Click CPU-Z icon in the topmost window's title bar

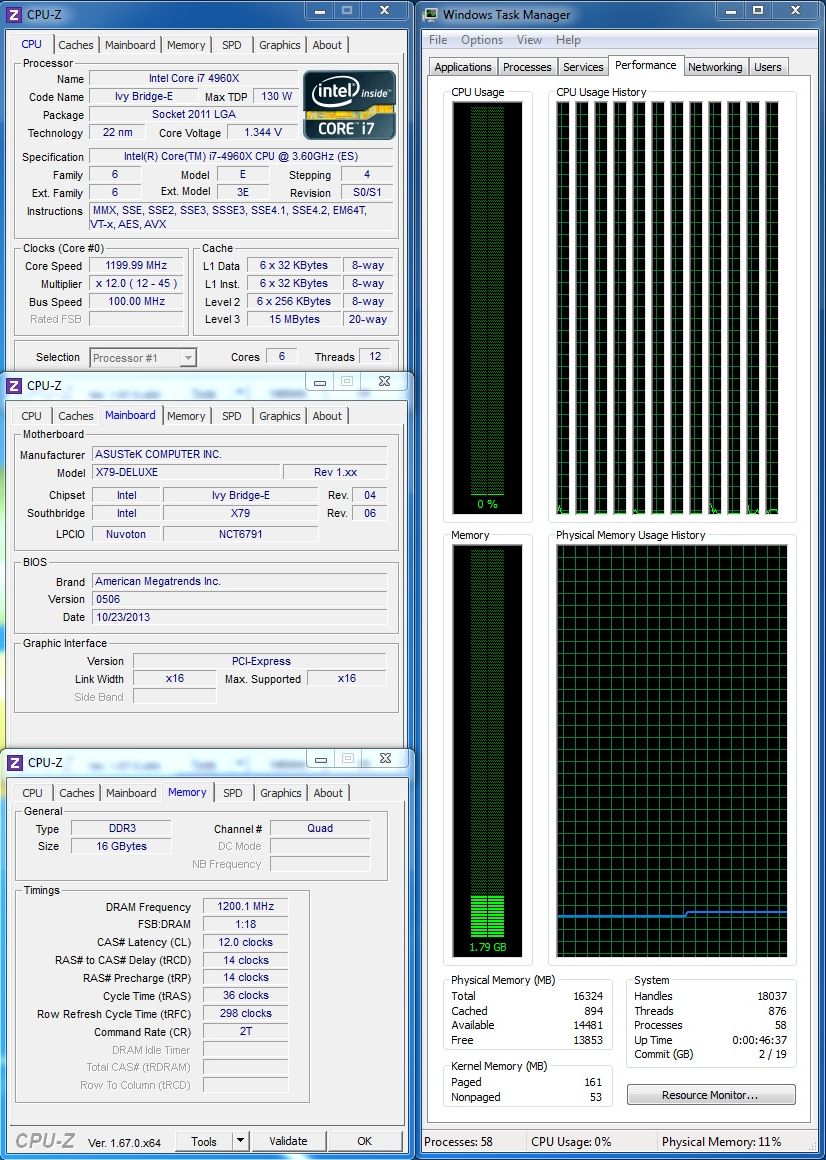15,14
